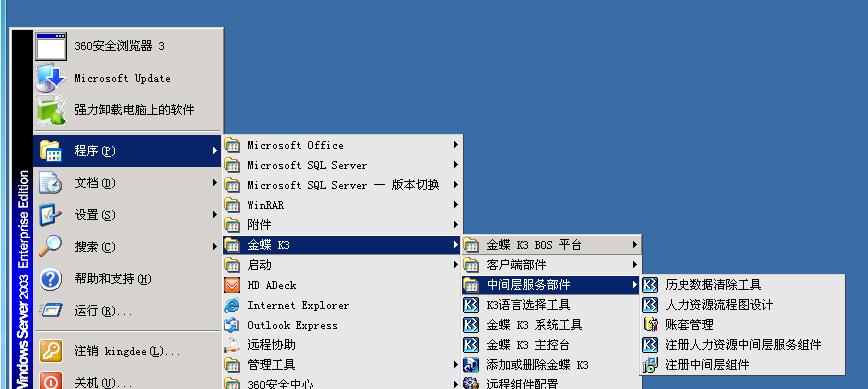This screenshot has height=389, width=868.
Task: Launch Microsoft Update icon
Action: point(51,78)
